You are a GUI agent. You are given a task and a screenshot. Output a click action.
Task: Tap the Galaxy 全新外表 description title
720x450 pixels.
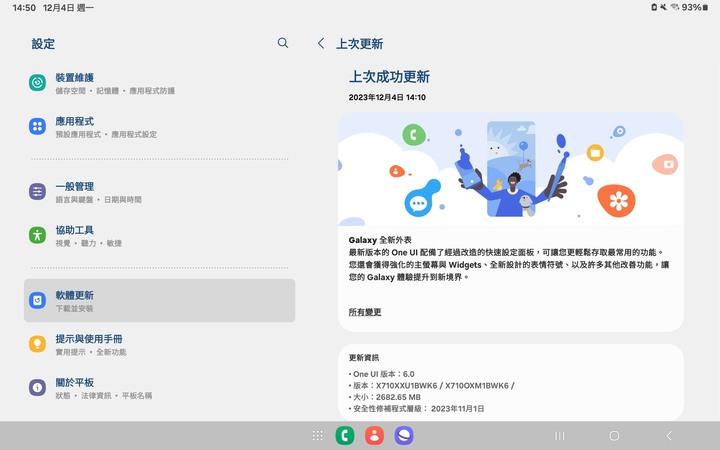[380, 240]
